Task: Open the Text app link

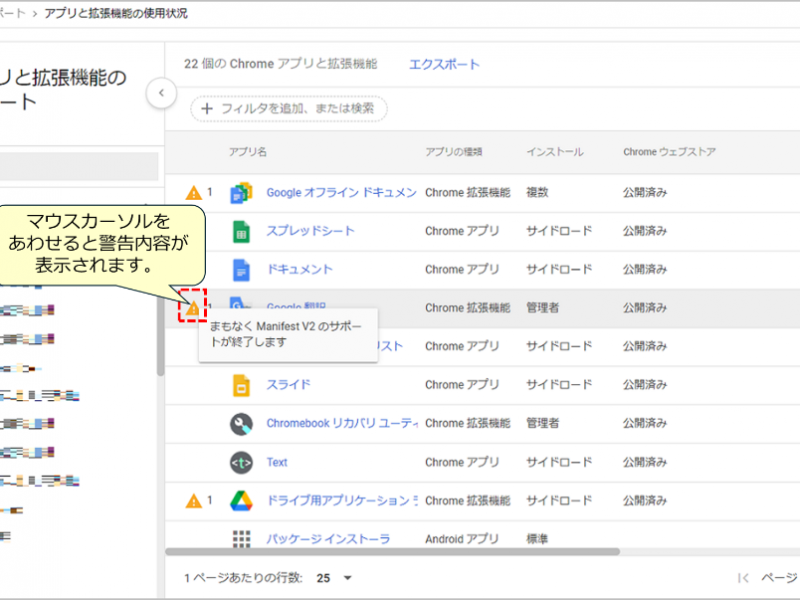Action: point(277,462)
